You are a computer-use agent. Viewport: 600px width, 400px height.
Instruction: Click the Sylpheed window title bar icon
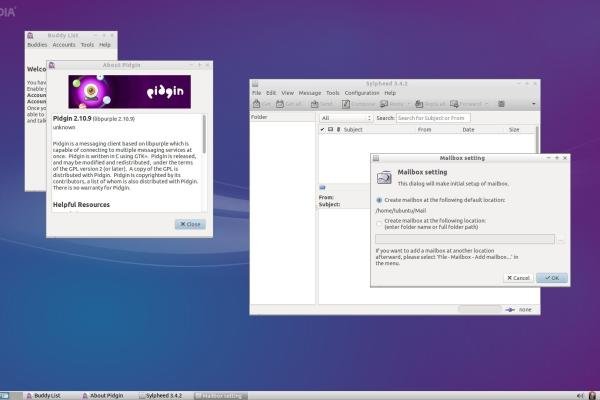pos(255,84)
